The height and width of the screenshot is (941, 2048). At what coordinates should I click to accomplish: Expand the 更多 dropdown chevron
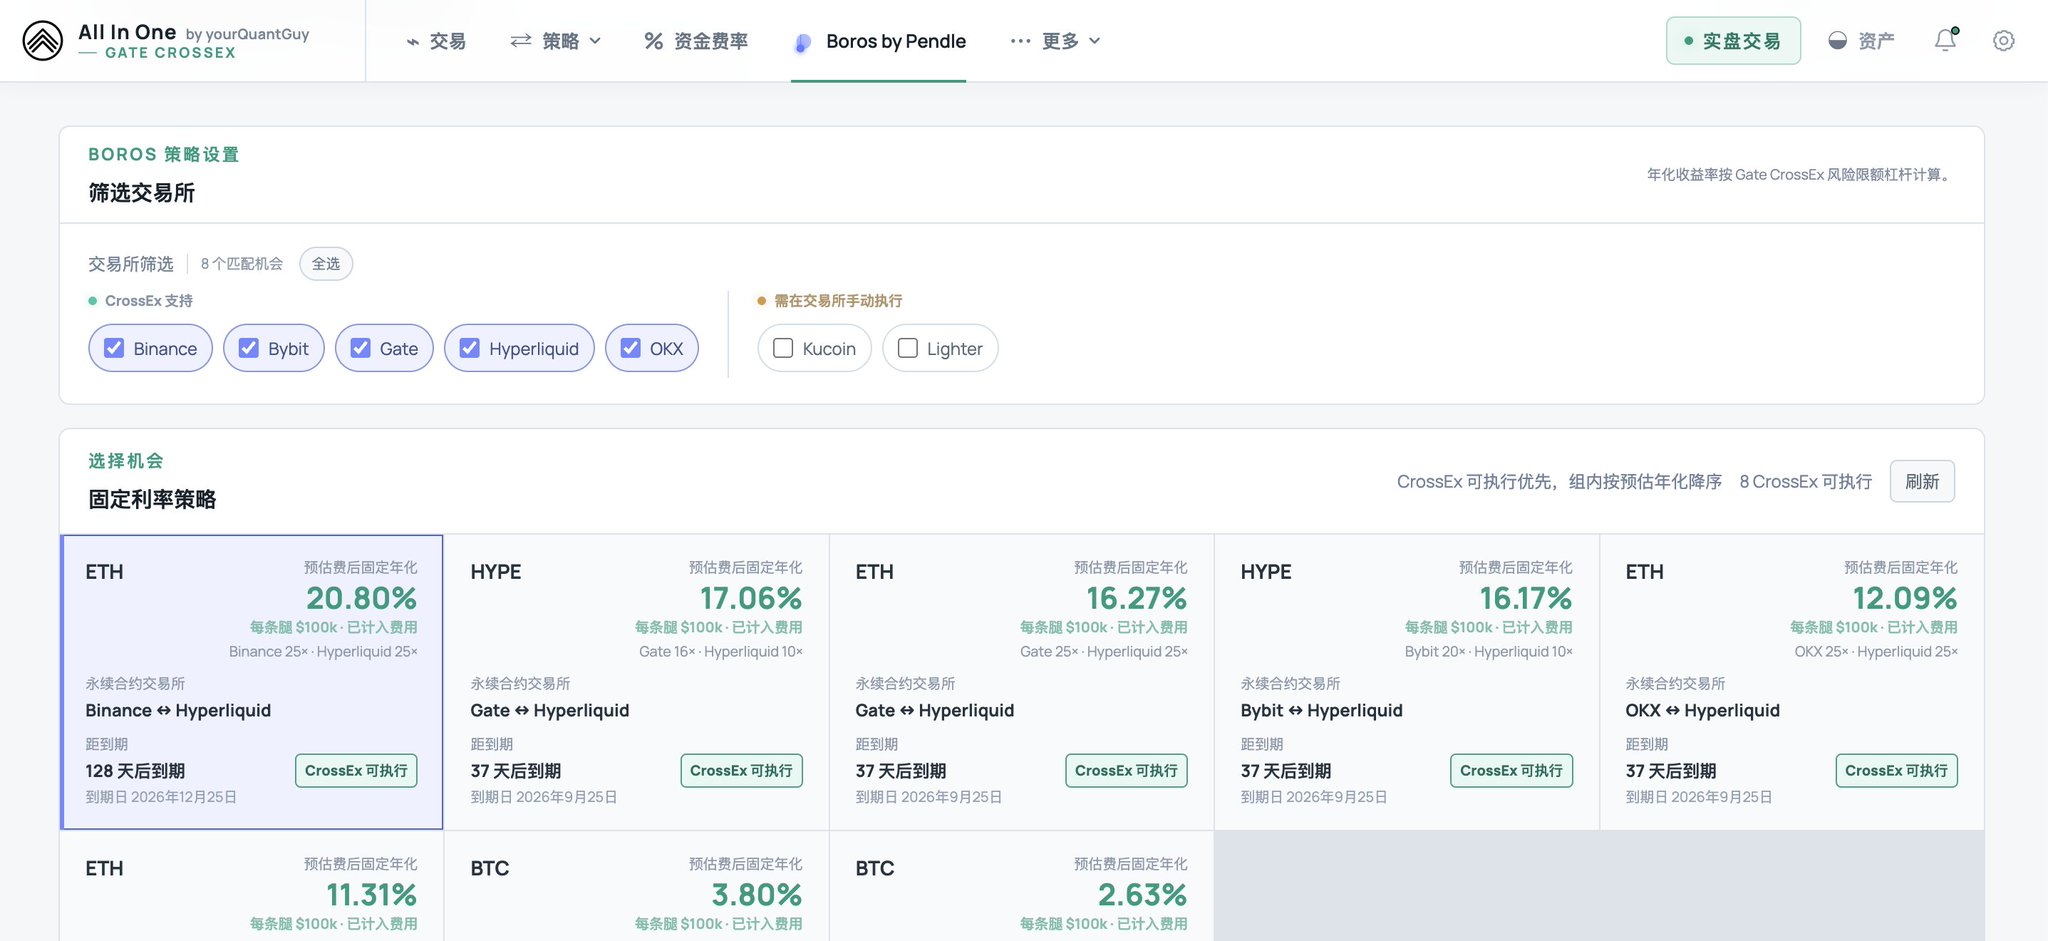pyautogui.click(x=1094, y=41)
